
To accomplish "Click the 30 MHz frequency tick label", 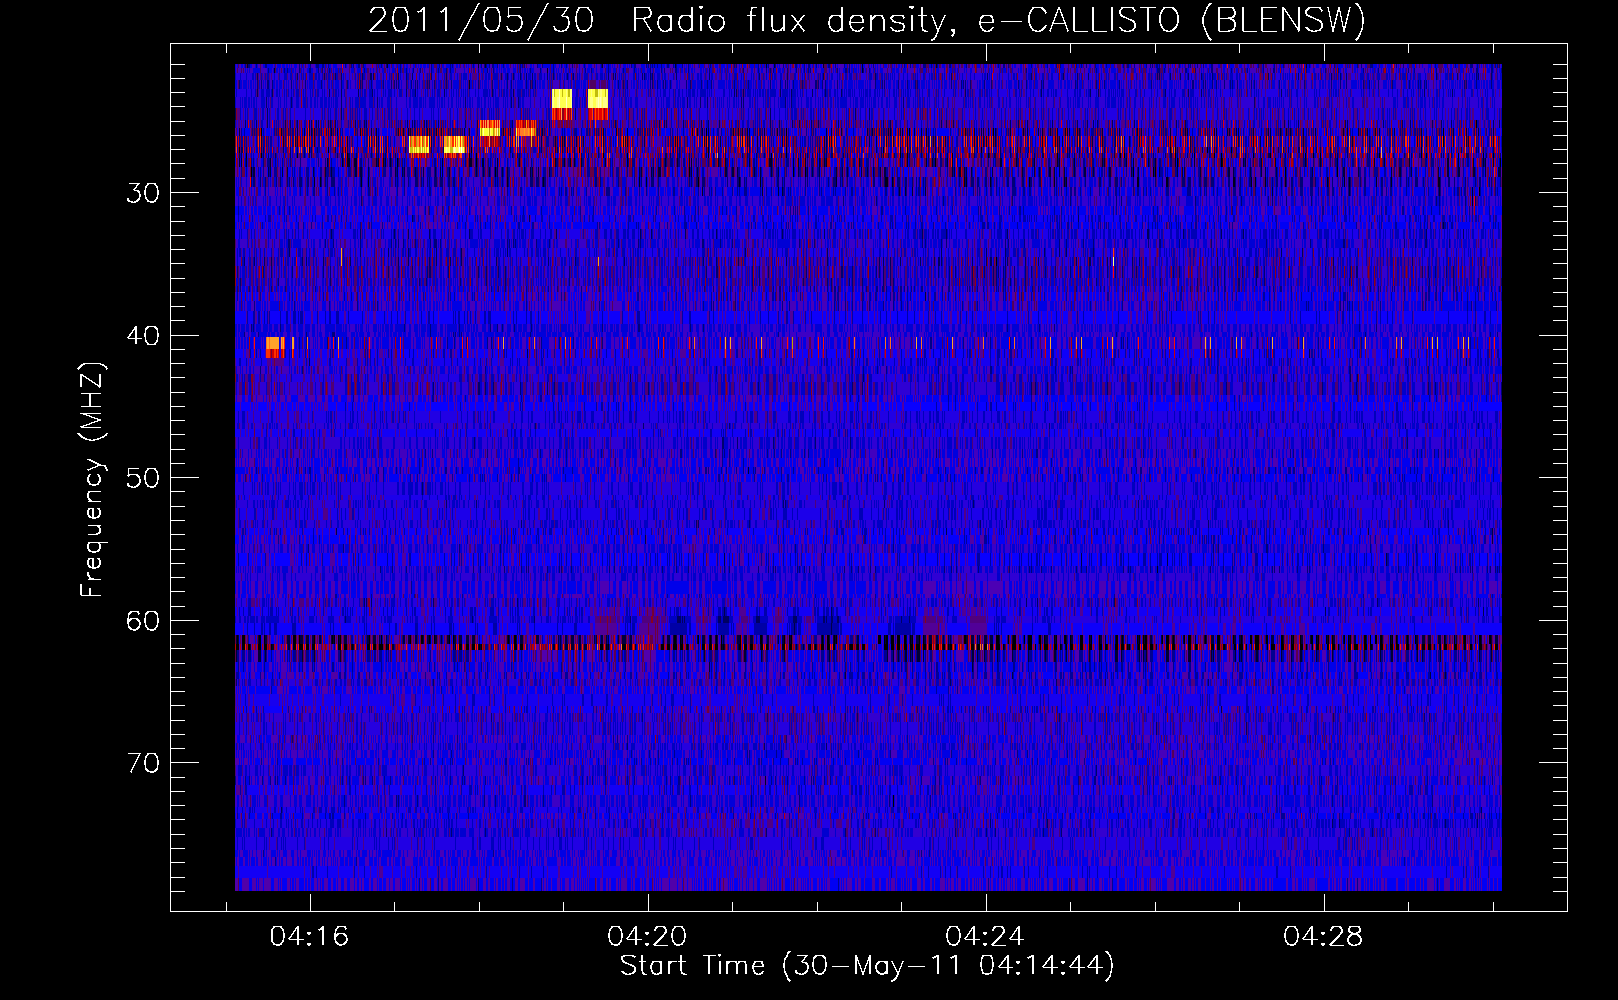I will click(x=143, y=193).
